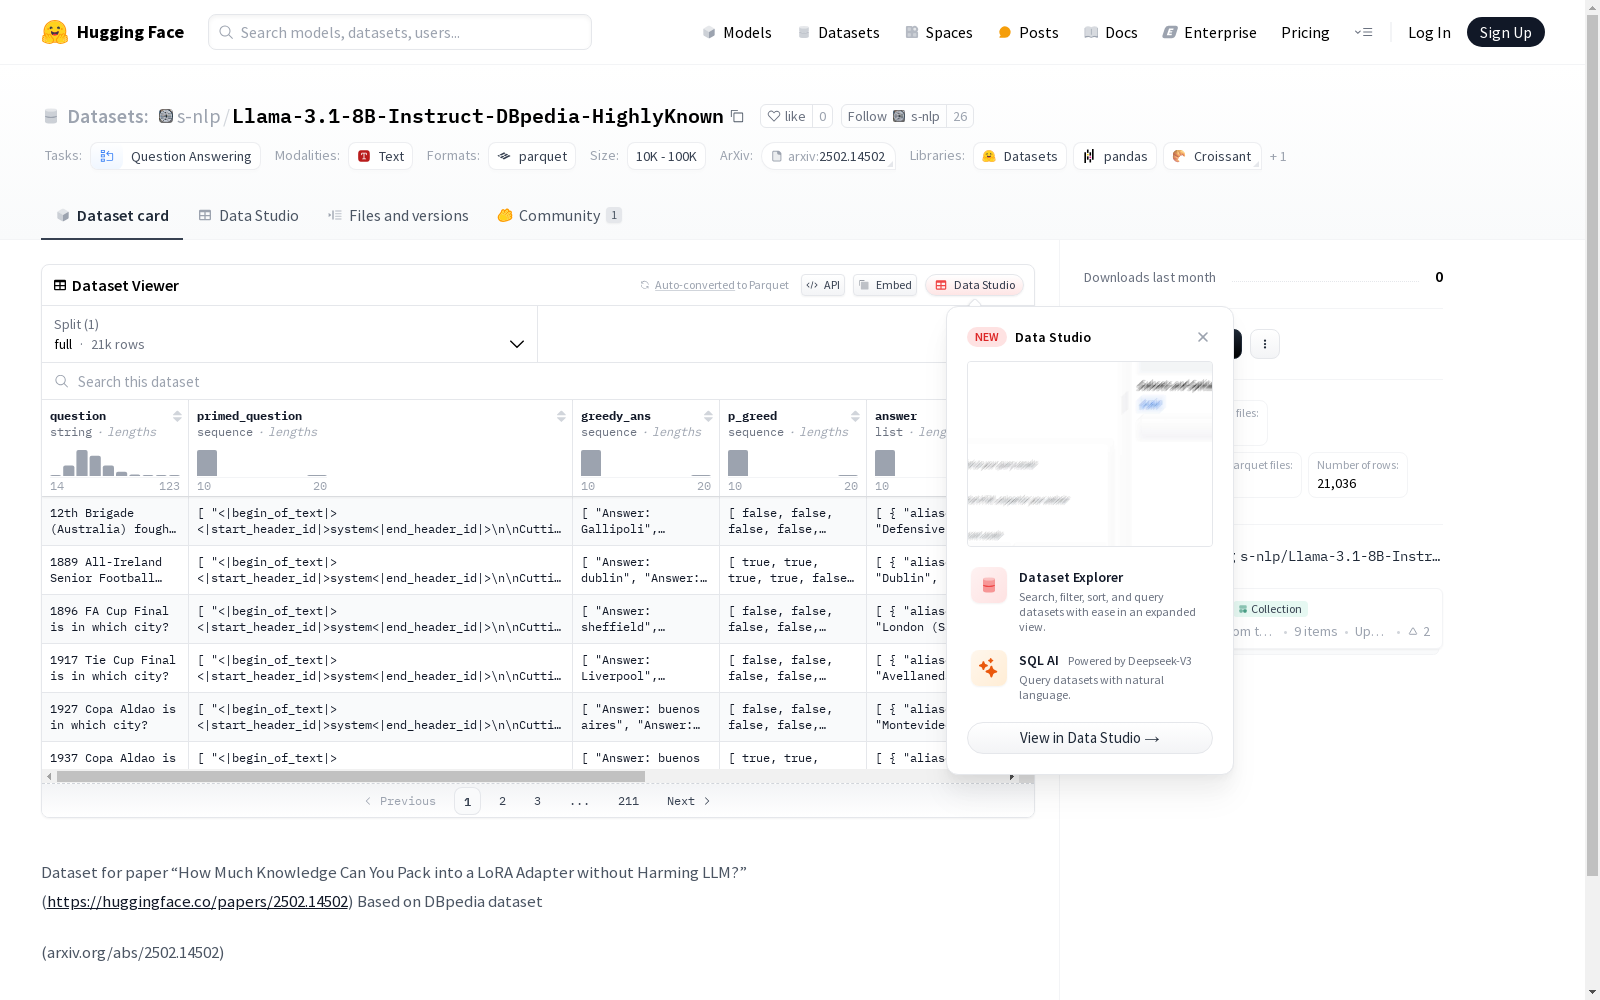
Task: Click the Previous page button
Action: (400, 801)
